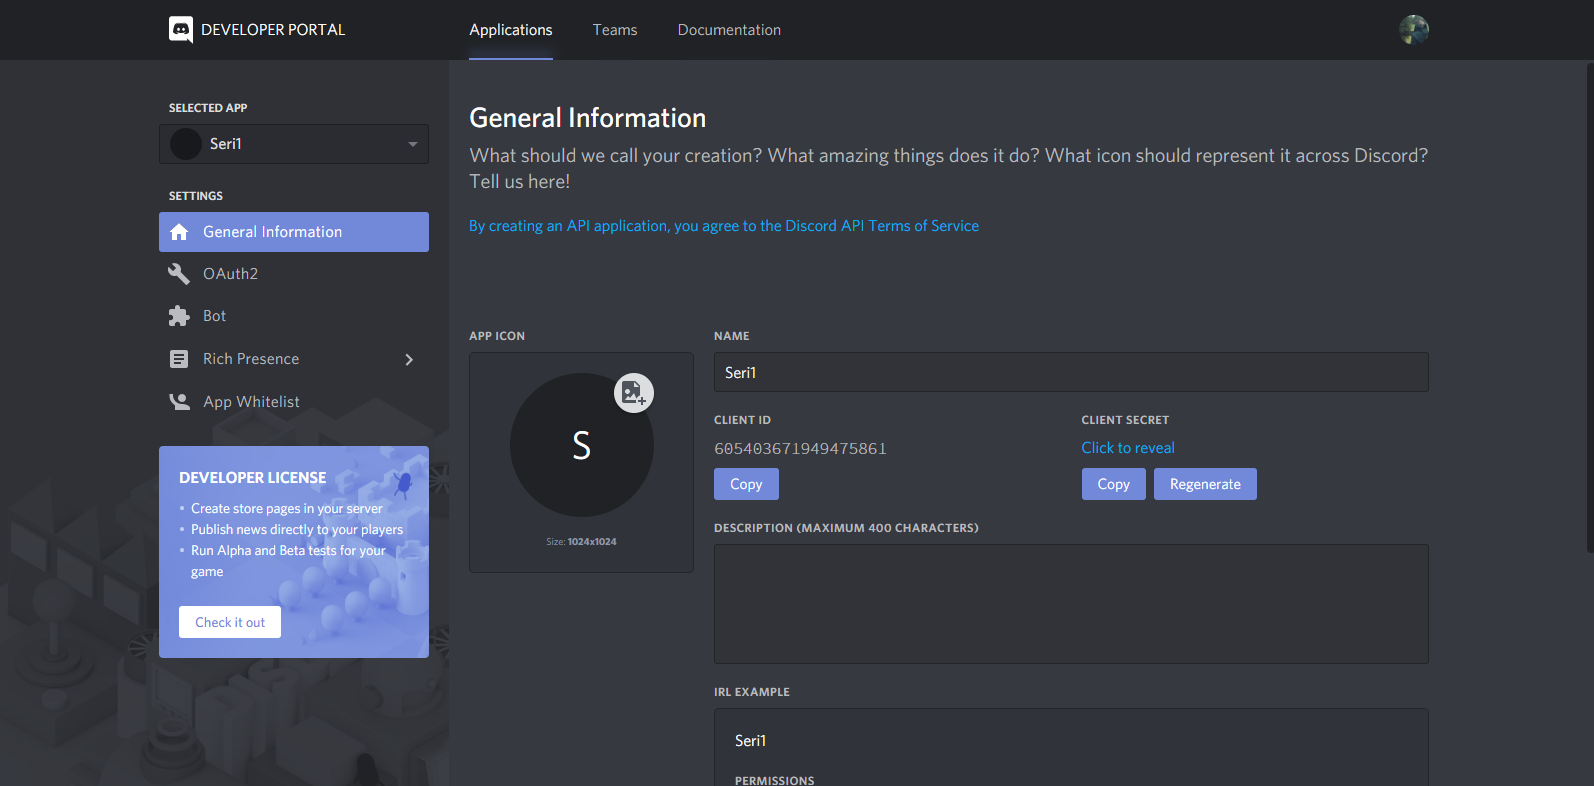
Task: Open the user avatar menu
Action: [x=1413, y=30]
